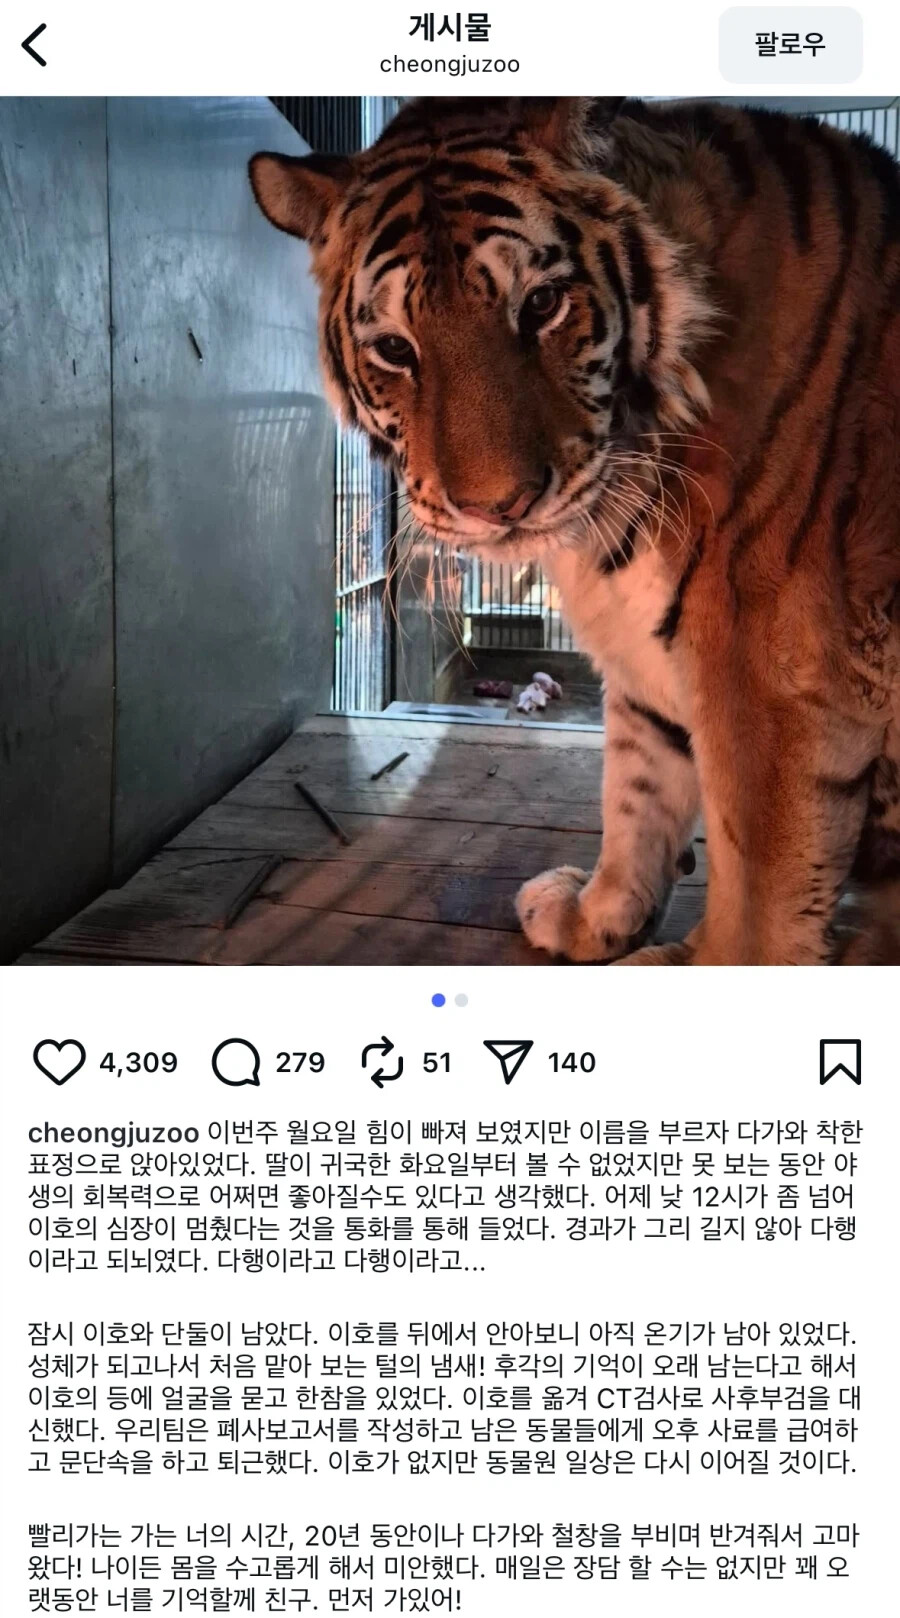Repost using the circular arrows icon
The width and height of the screenshot is (900, 1618).
click(382, 1062)
